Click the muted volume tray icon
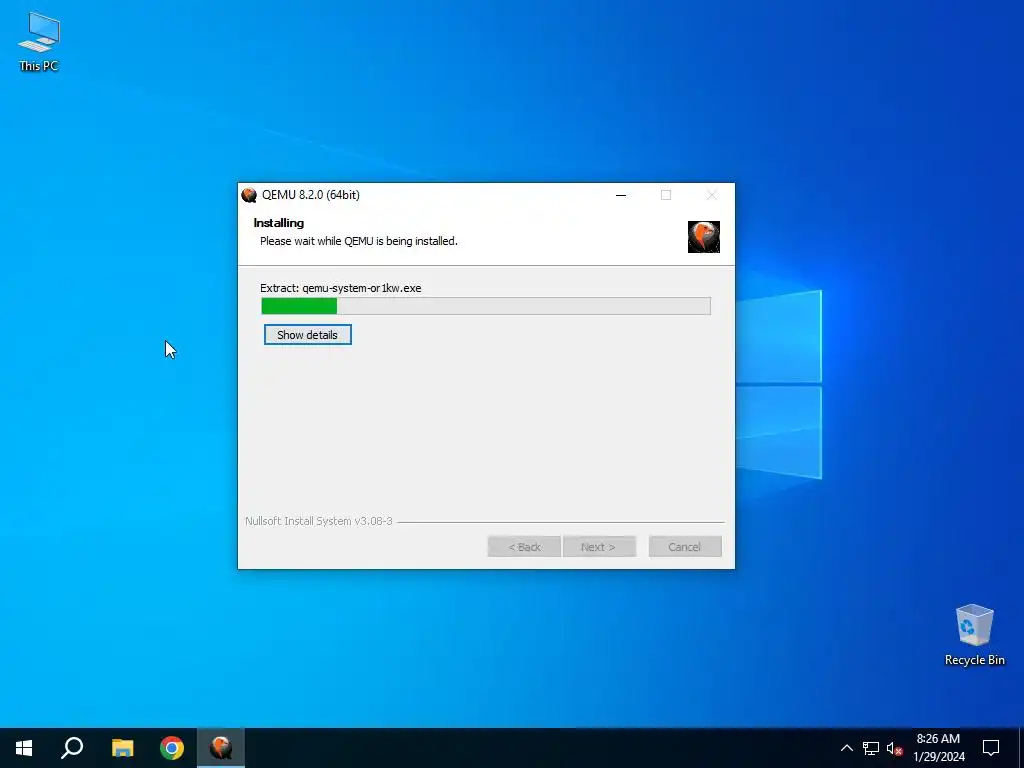The height and width of the screenshot is (768, 1024). (x=894, y=748)
